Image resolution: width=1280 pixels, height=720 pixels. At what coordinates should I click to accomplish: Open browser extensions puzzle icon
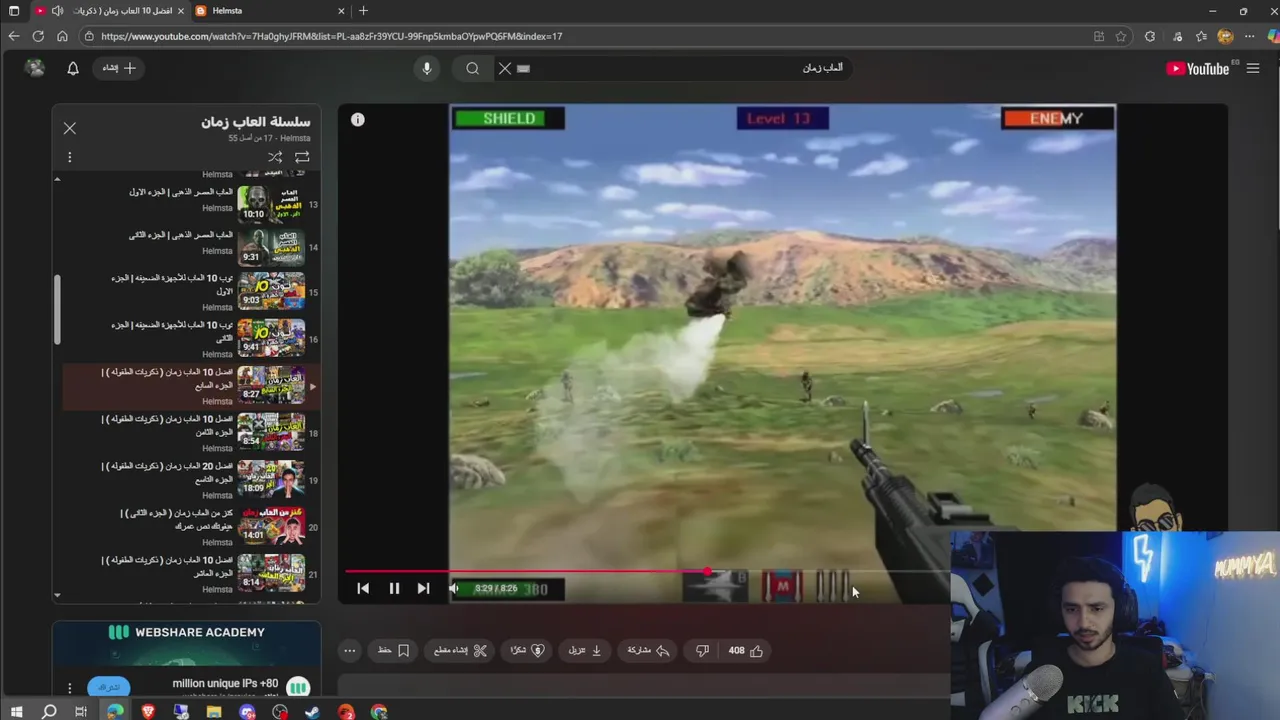click(1150, 36)
